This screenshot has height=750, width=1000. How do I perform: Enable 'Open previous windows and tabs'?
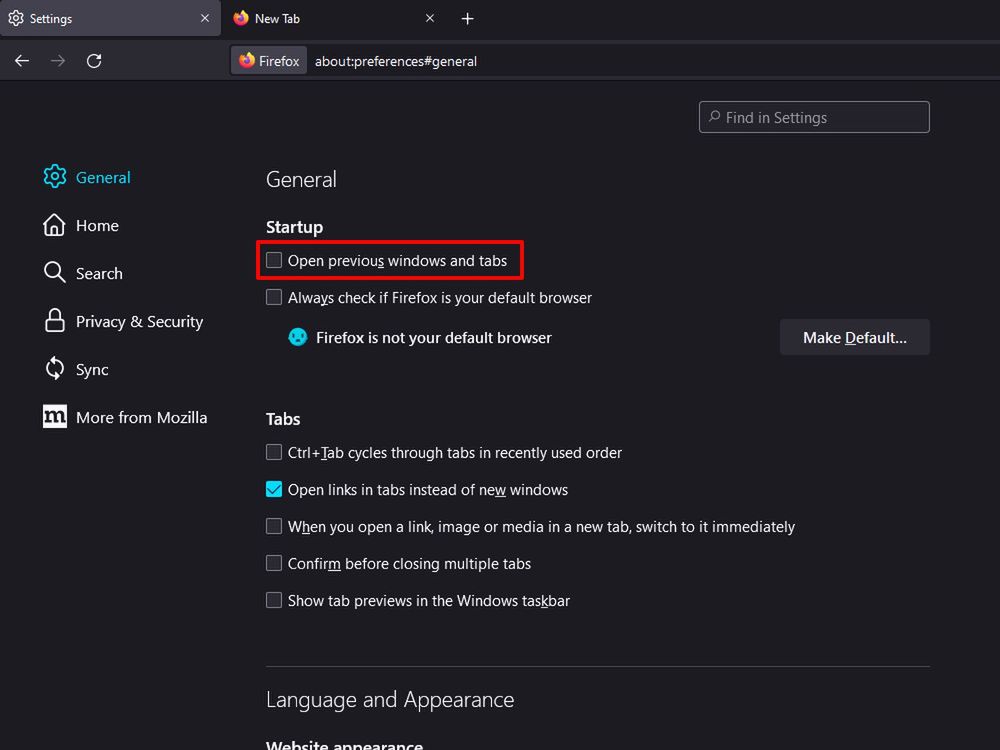274,259
